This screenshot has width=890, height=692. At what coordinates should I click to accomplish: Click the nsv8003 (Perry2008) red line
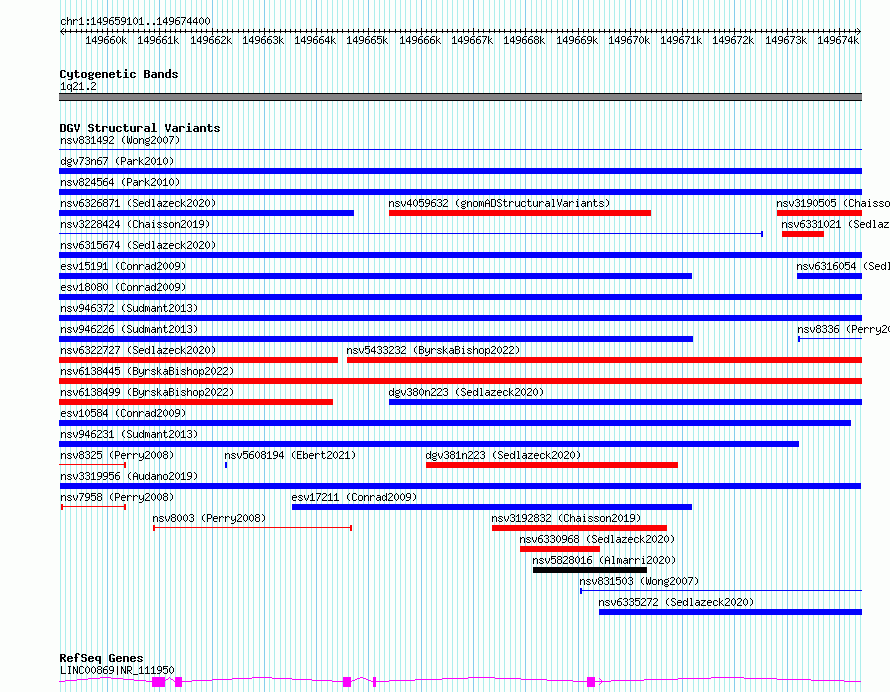click(253, 529)
